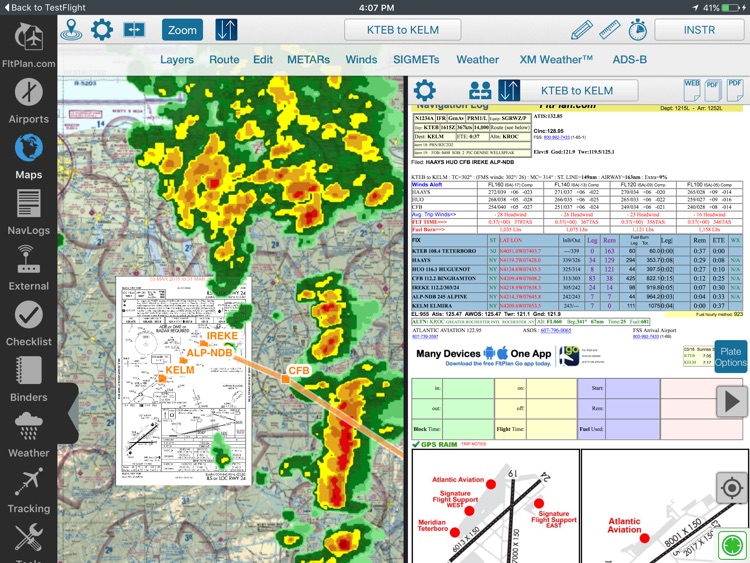Open the Route menu

(224, 59)
